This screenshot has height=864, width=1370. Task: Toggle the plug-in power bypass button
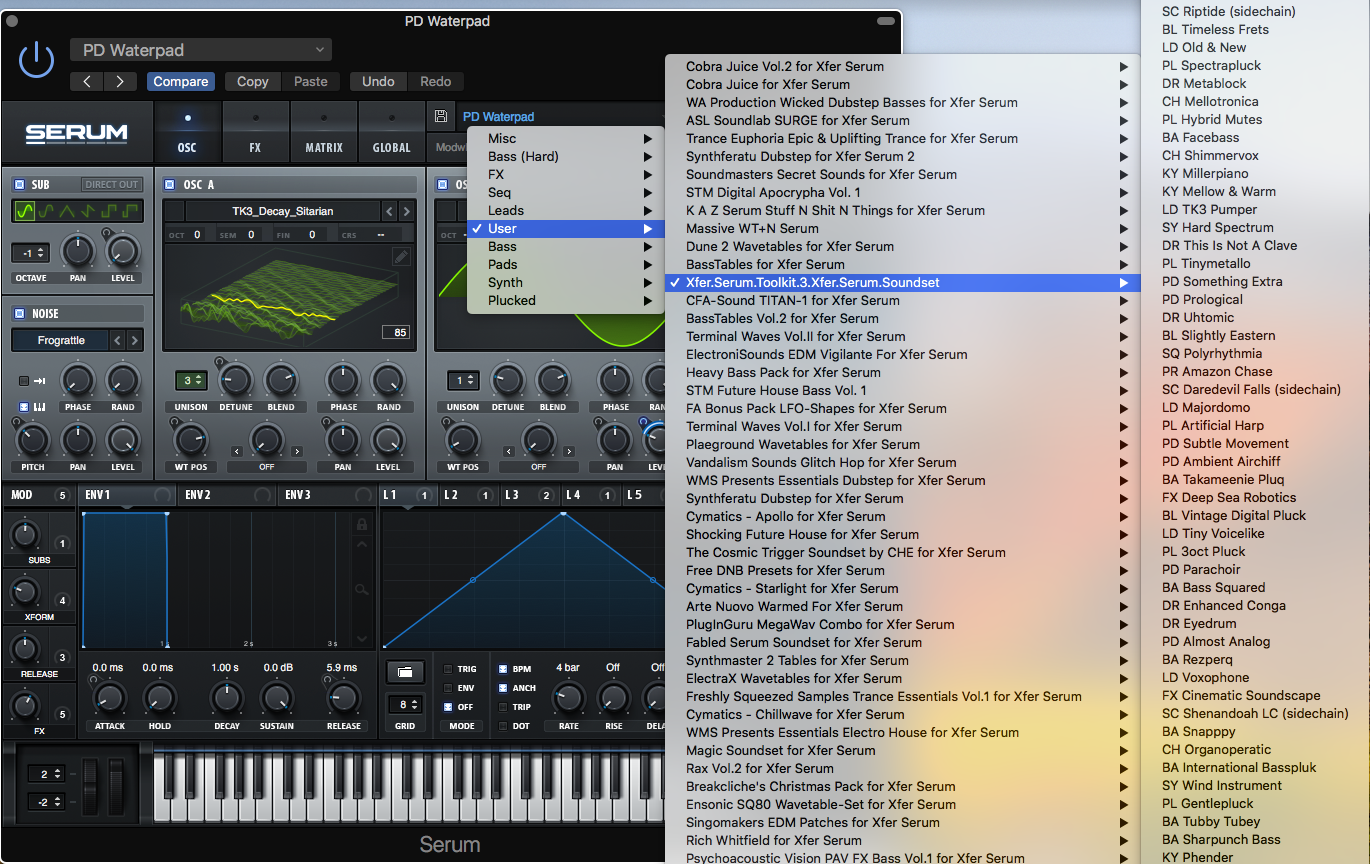click(x=37, y=61)
